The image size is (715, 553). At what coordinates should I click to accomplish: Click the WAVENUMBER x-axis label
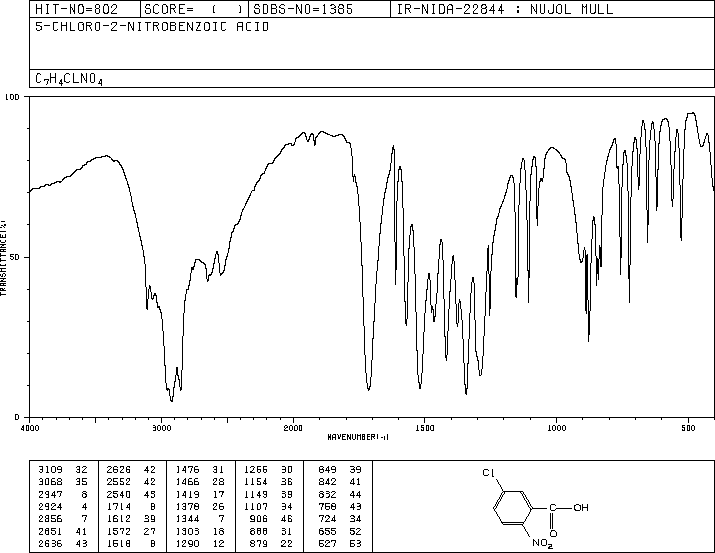(x=358, y=437)
